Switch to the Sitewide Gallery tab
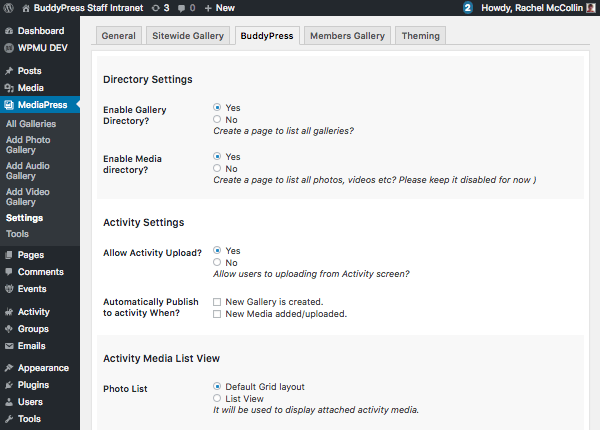Screen dimensions: 600x430 click(188, 36)
